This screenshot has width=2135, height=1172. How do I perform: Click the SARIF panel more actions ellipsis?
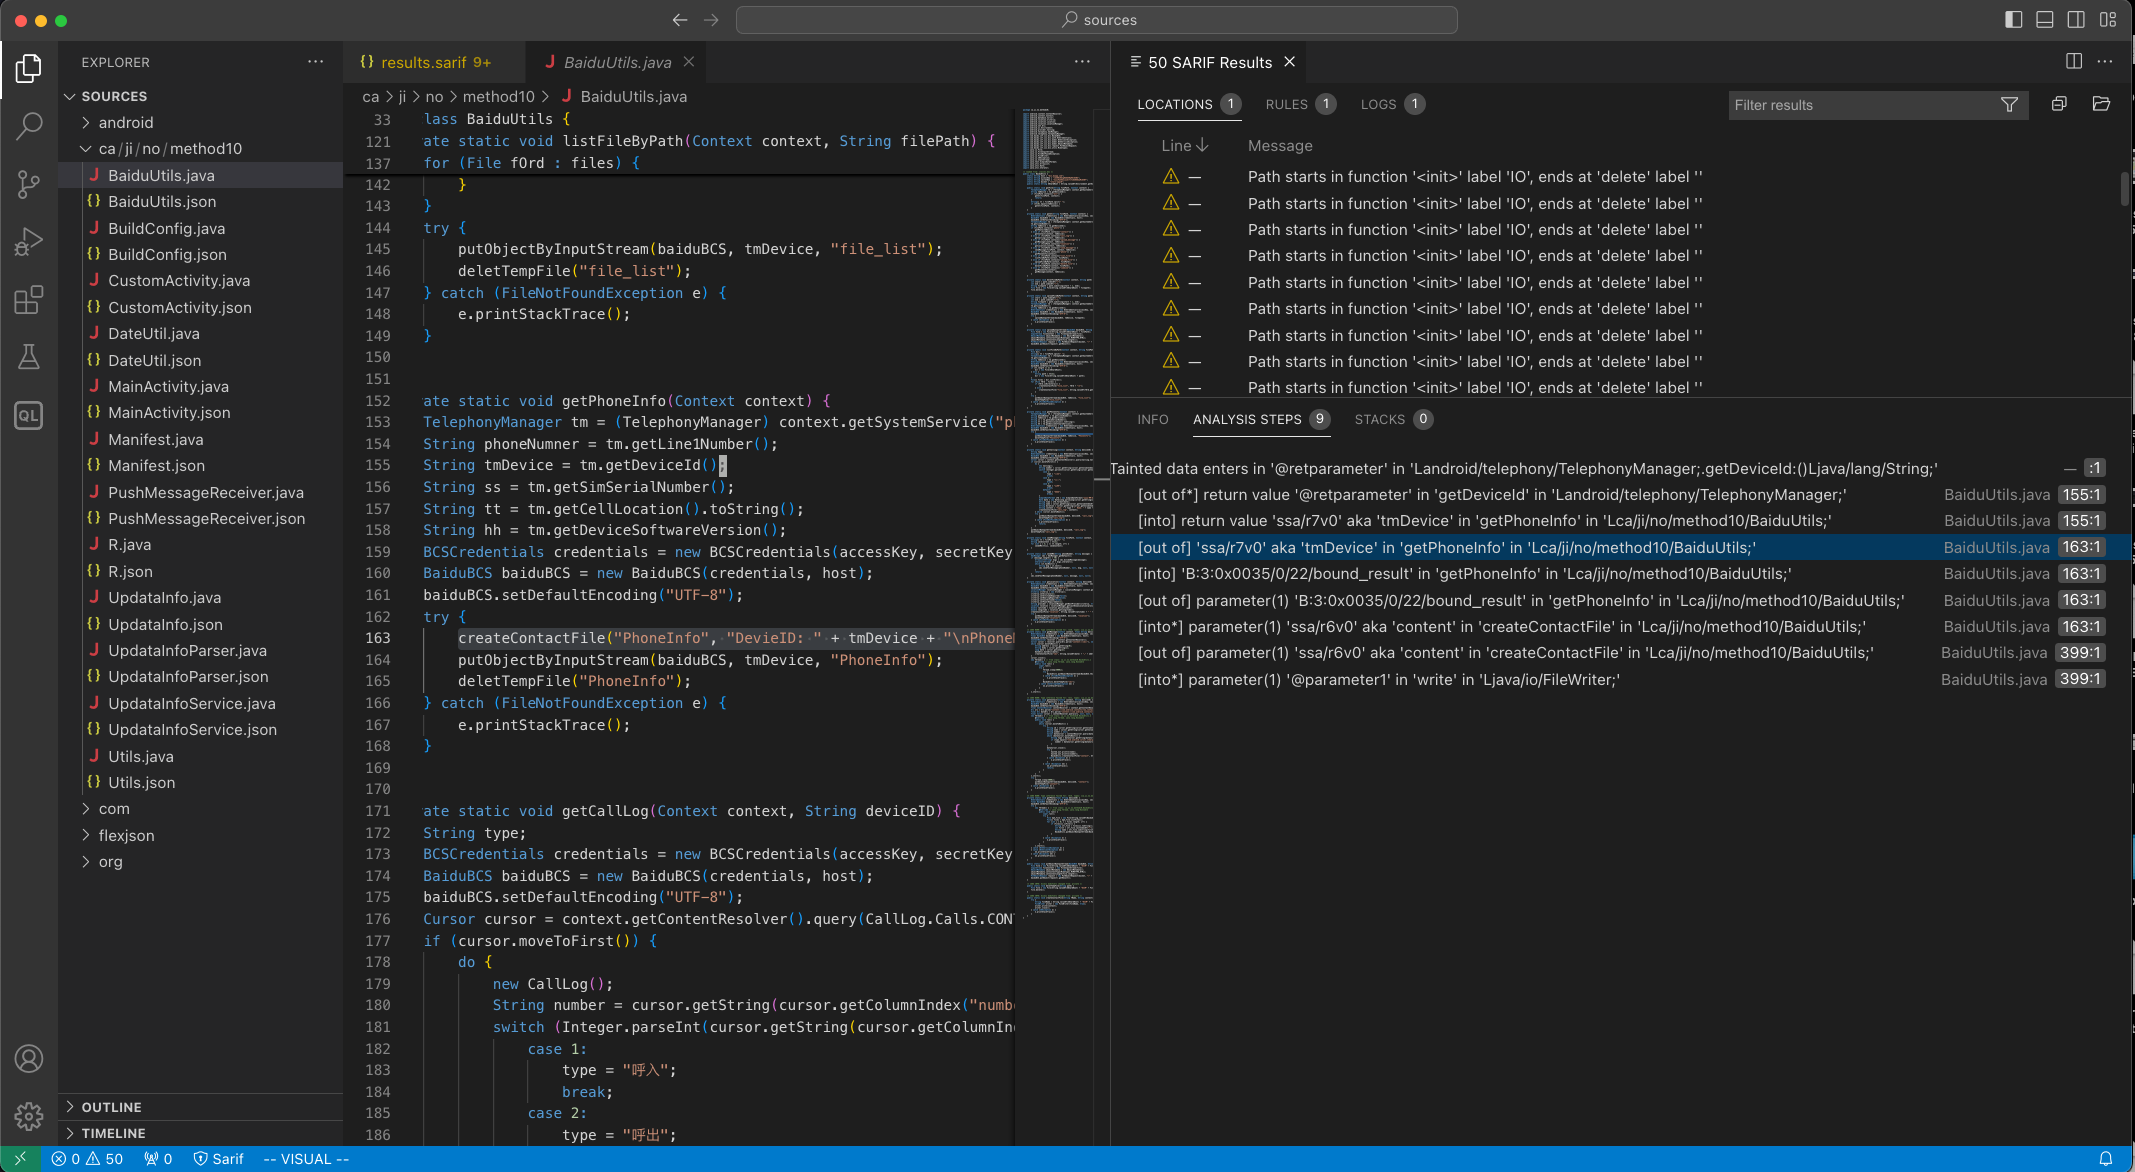pyautogui.click(x=2105, y=62)
